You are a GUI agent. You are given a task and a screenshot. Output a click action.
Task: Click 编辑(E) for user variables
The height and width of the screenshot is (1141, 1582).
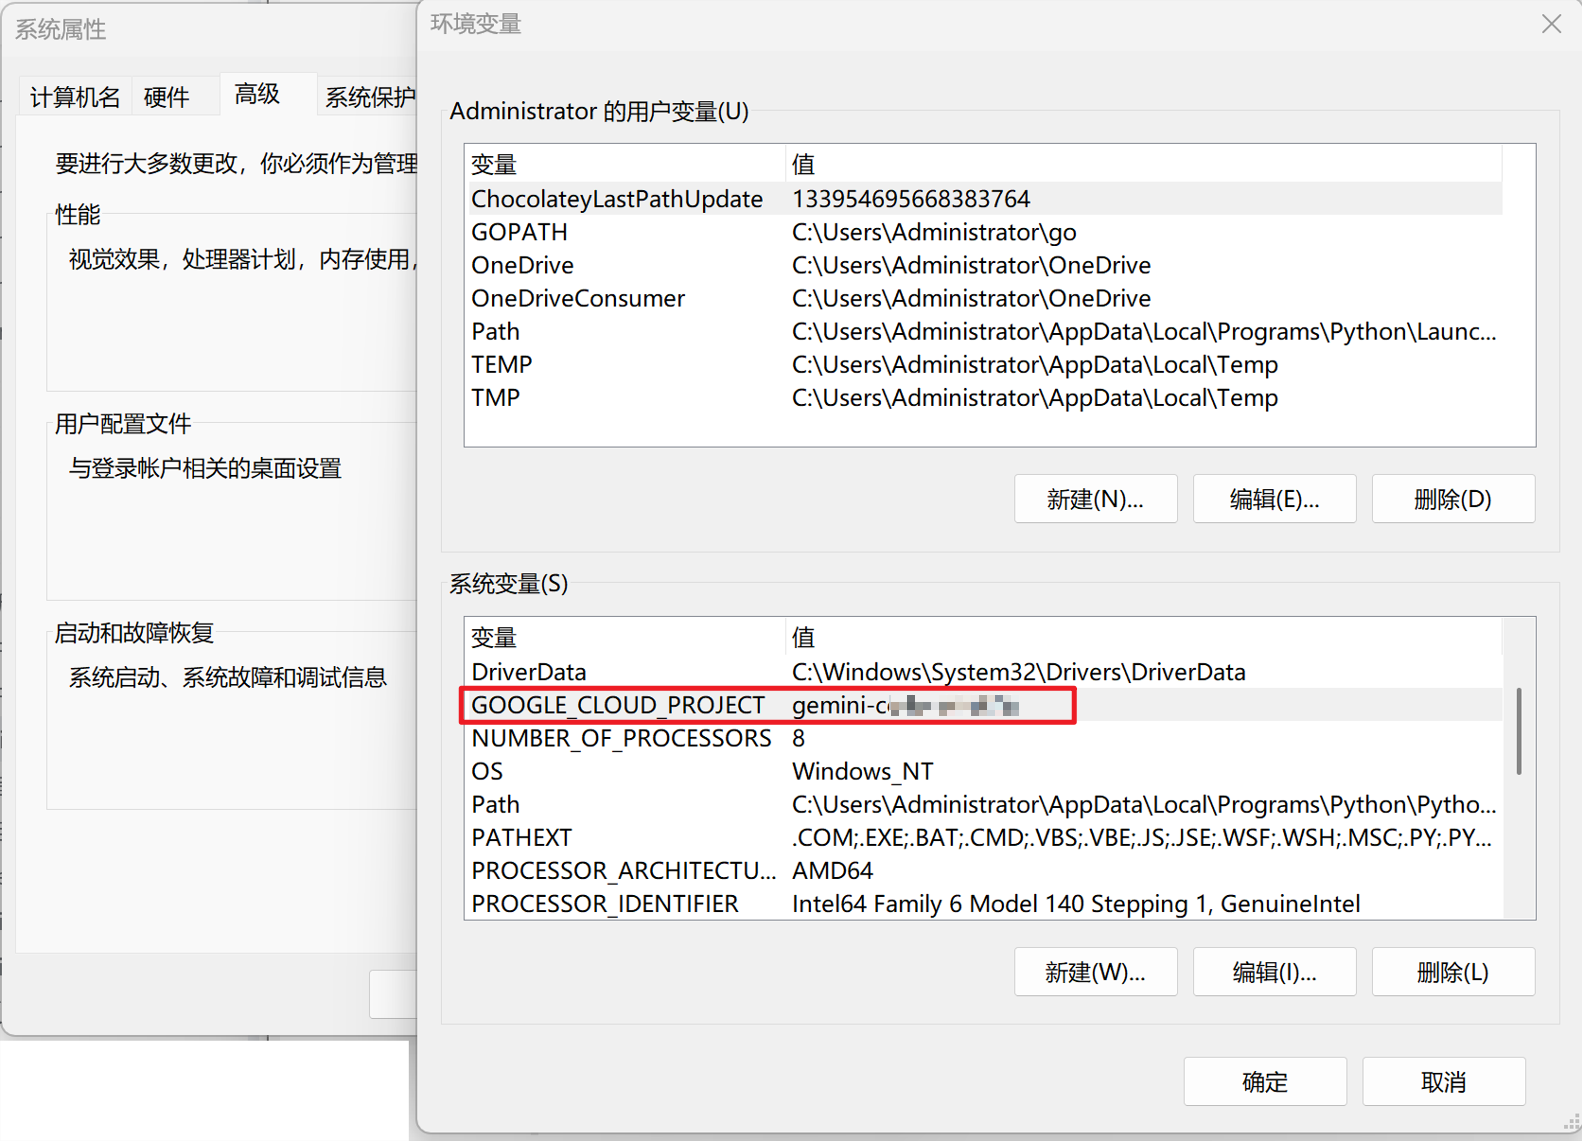(1274, 499)
